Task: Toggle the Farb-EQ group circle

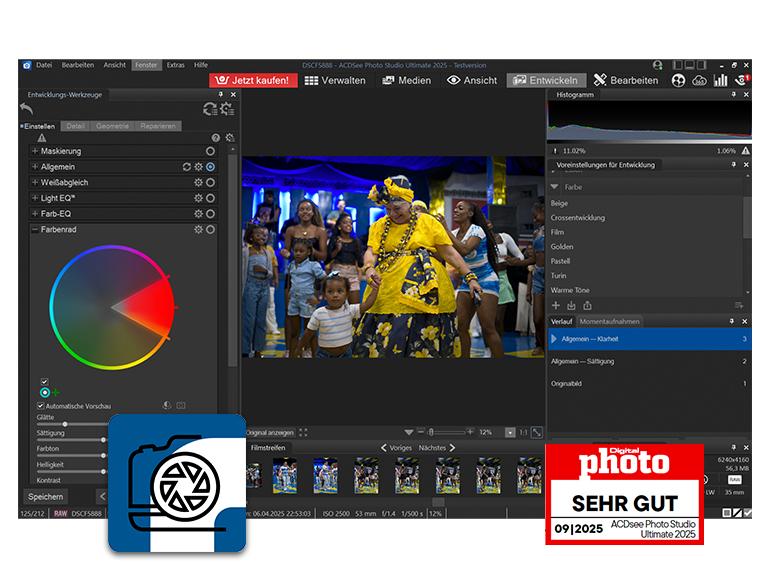Action: (210, 214)
